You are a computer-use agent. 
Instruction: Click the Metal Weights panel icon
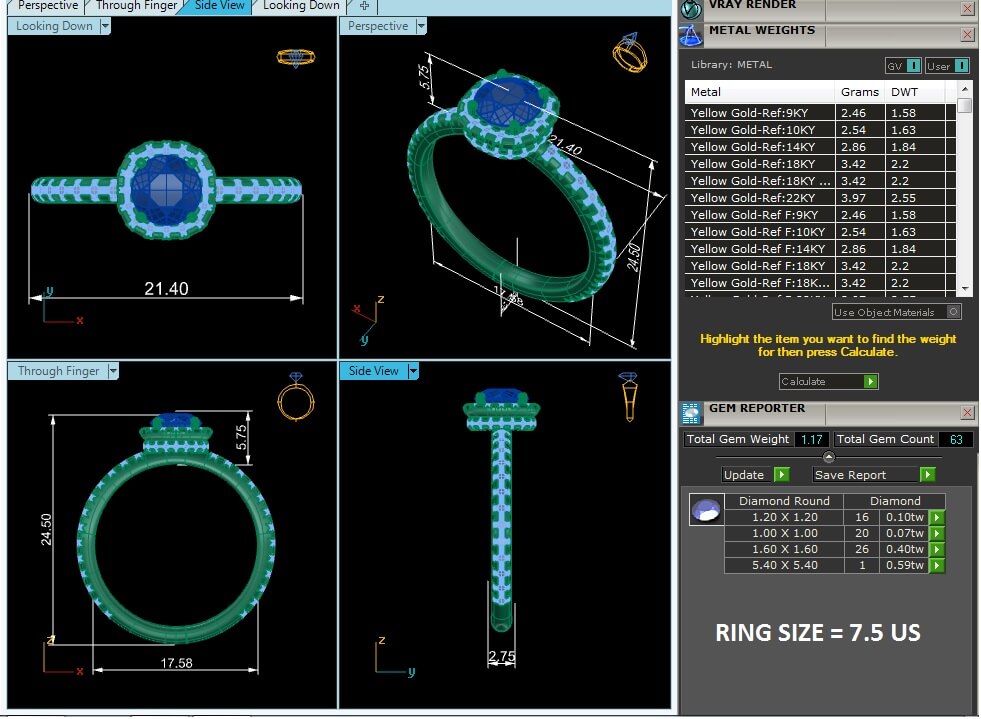tap(690, 35)
